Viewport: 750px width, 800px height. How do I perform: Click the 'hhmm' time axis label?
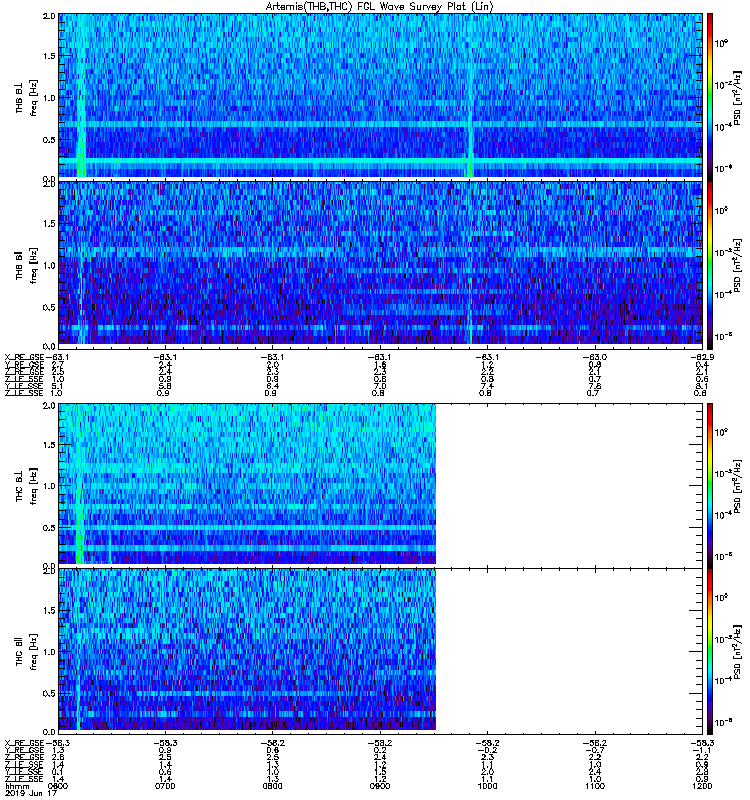tap(17, 787)
